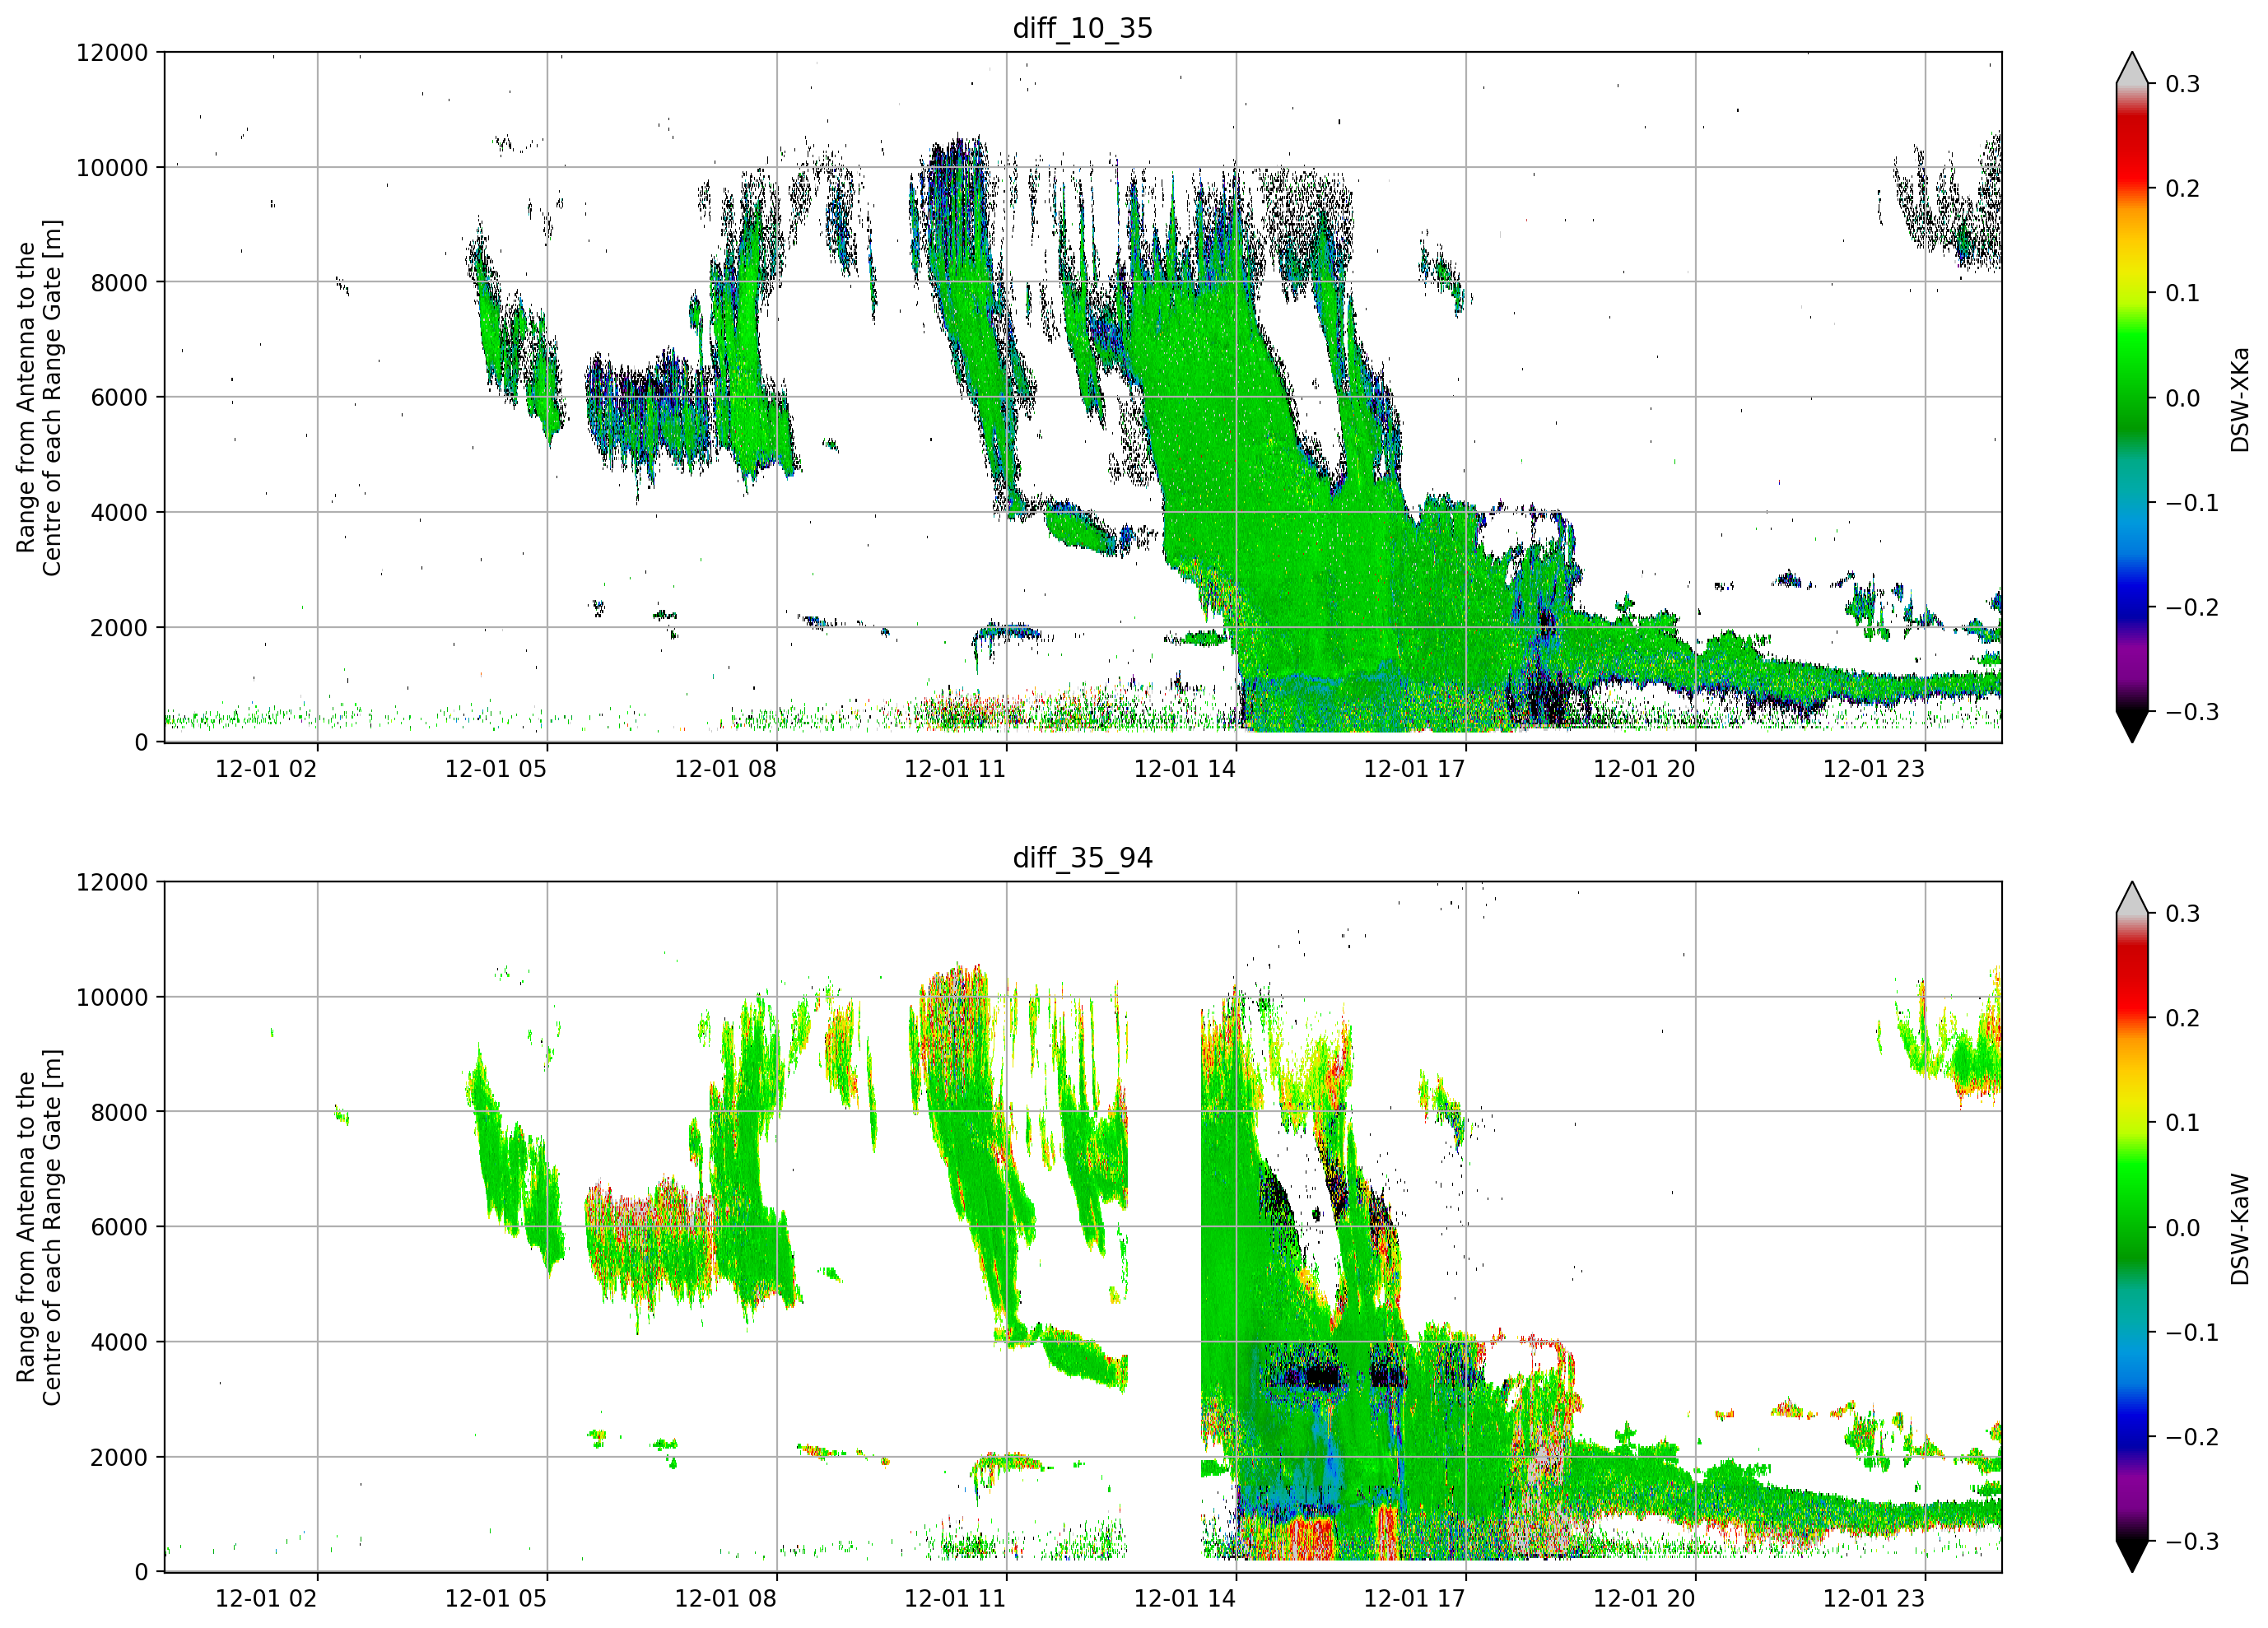Click the 0.0 tick on DSW-KaW colorbar
Screen dimensions: 2268x1628
click(2183, 1228)
